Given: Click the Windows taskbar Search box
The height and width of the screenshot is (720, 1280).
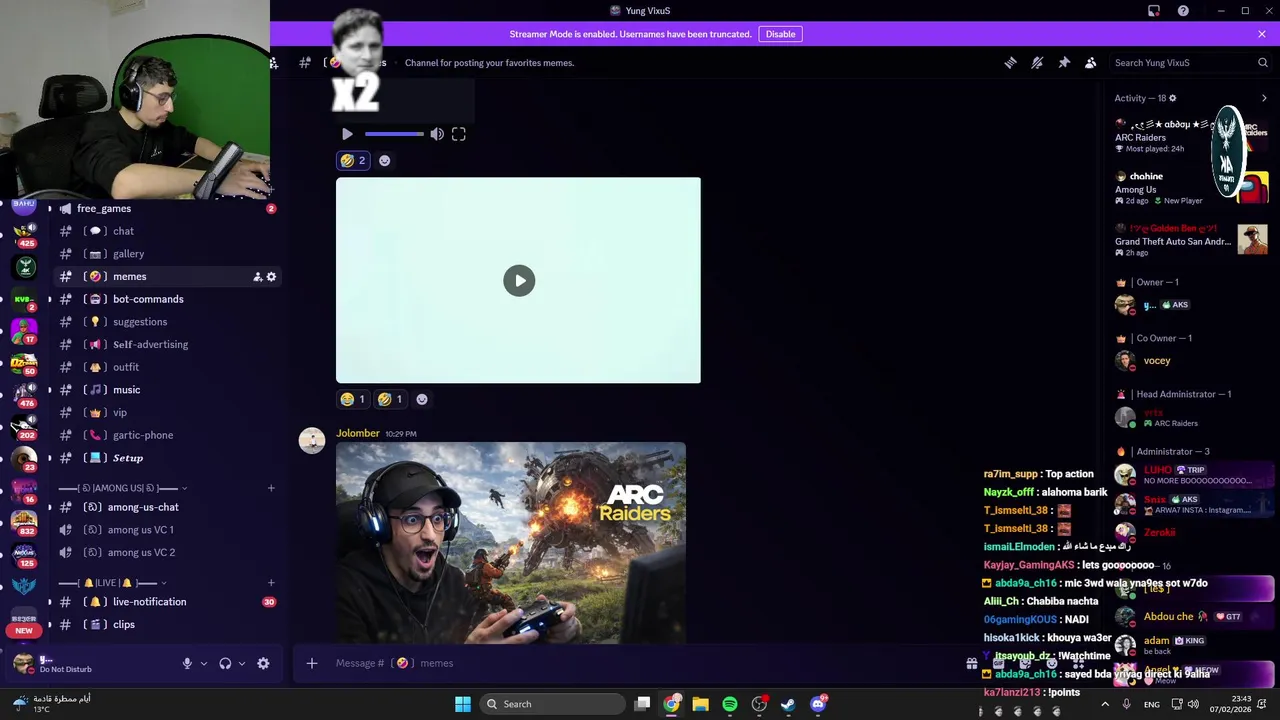Looking at the screenshot, I should 551,704.
